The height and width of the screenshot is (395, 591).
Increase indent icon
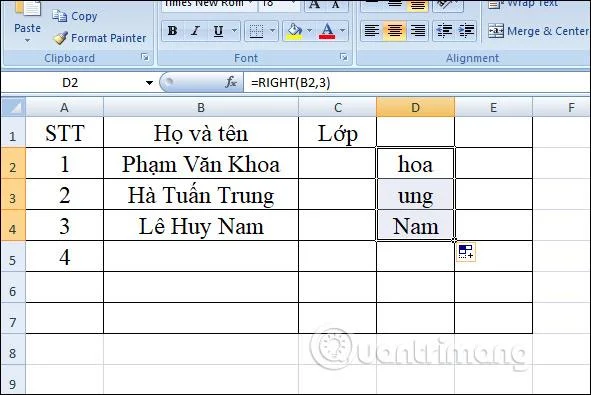click(467, 31)
